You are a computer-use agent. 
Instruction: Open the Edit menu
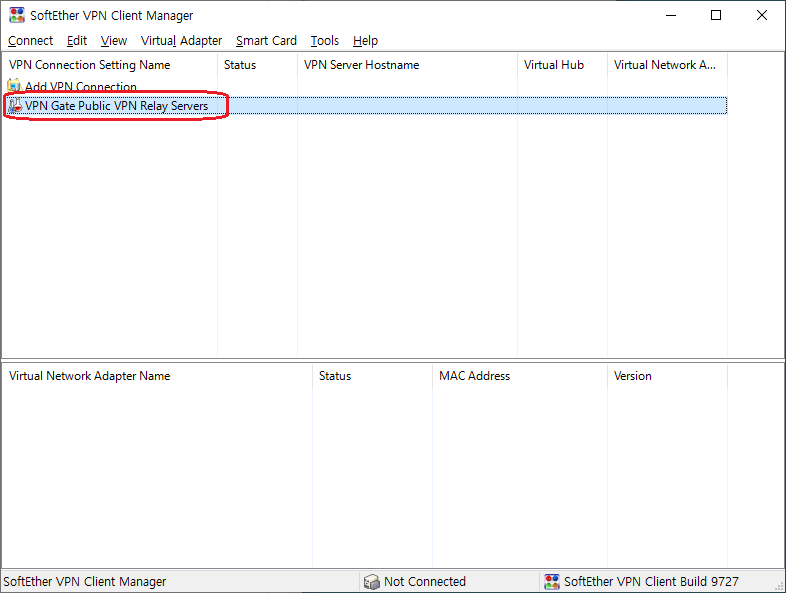click(77, 41)
